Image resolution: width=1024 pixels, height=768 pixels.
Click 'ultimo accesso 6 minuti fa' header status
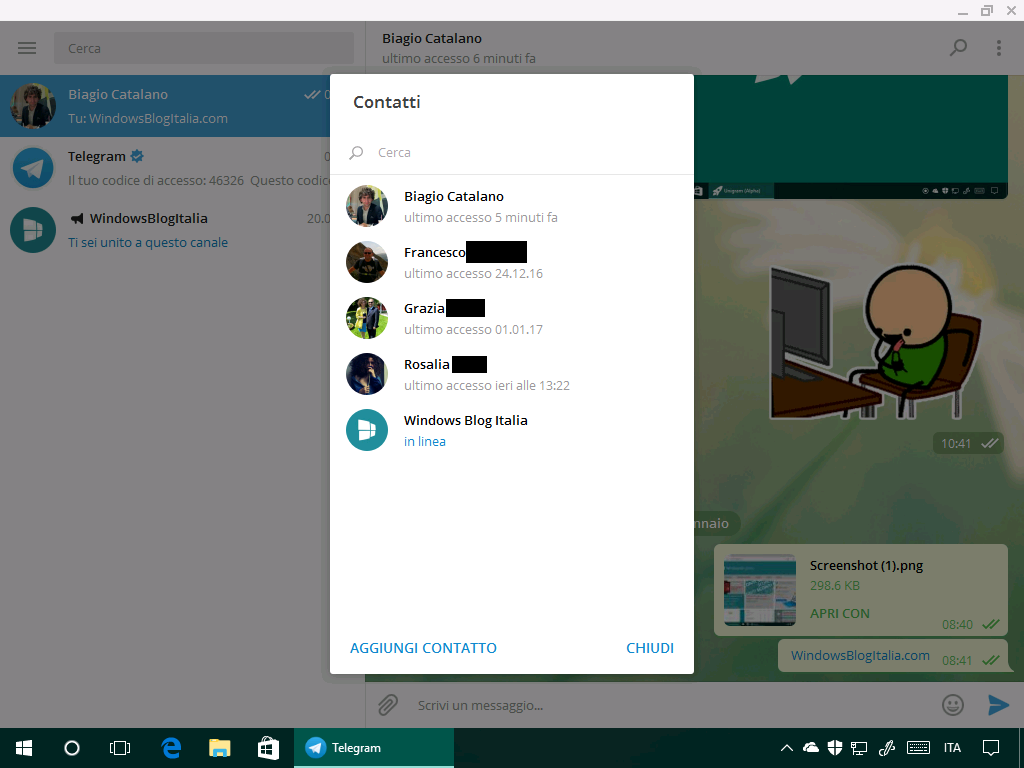pos(458,59)
